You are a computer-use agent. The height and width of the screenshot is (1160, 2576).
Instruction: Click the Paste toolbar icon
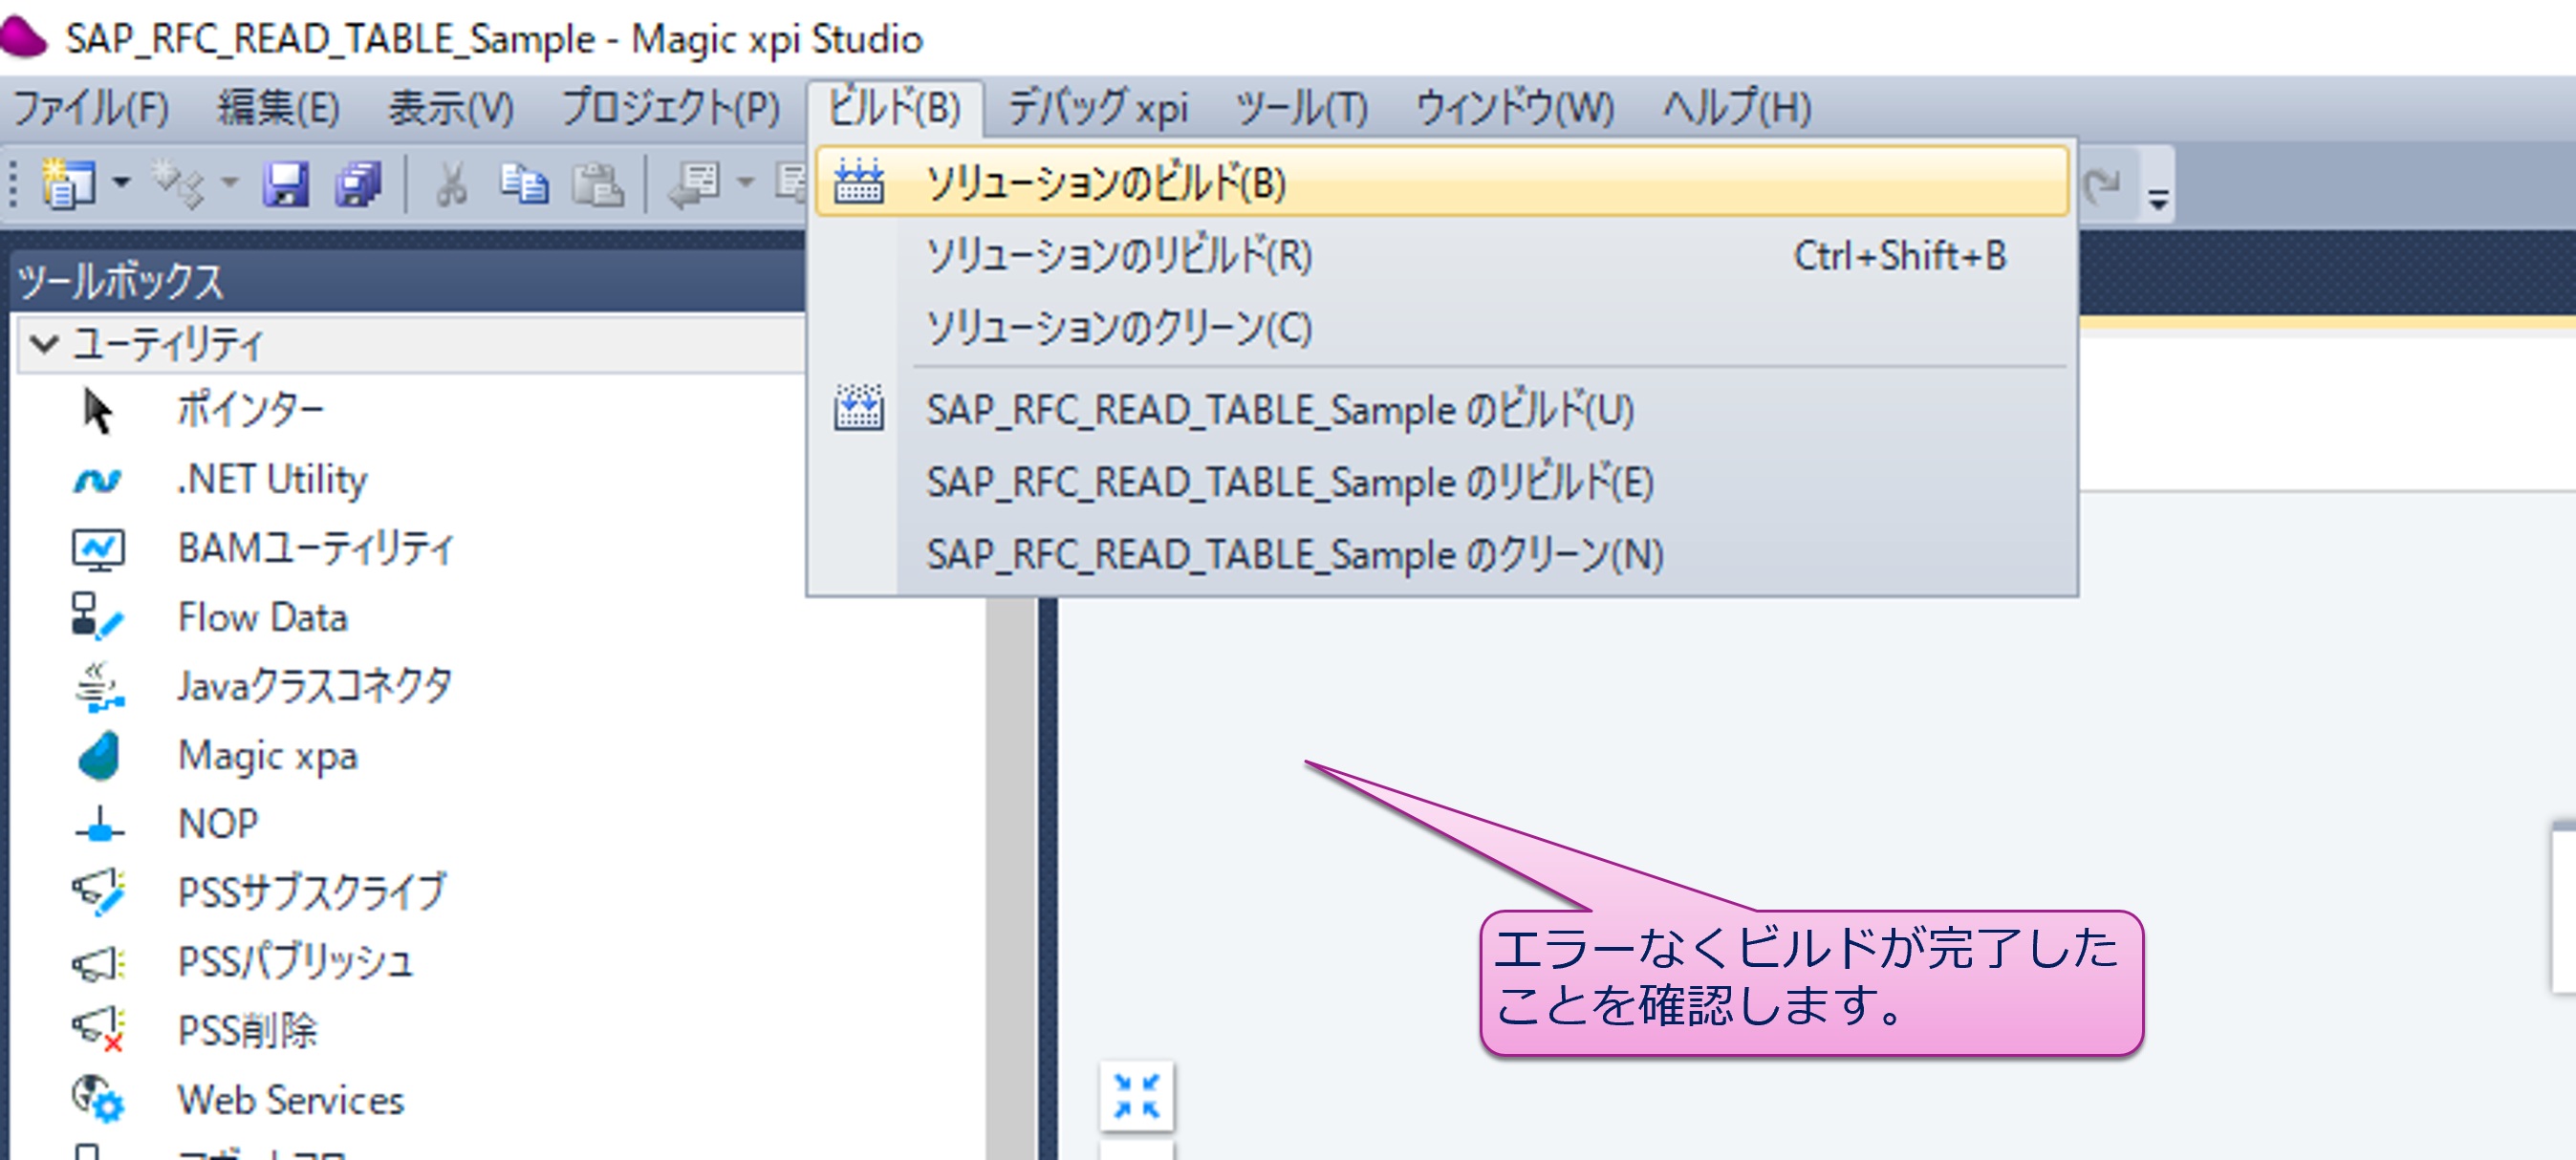[x=598, y=184]
